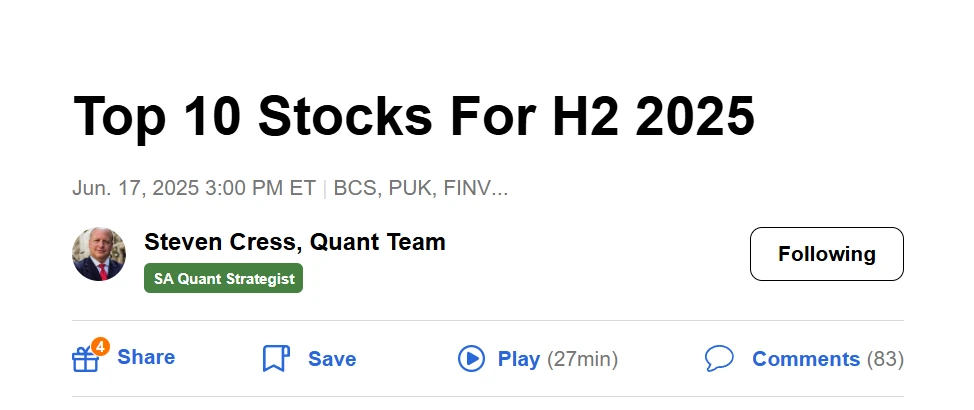Click the Save text label
The height and width of the screenshot is (410, 974).
(332, 359)
